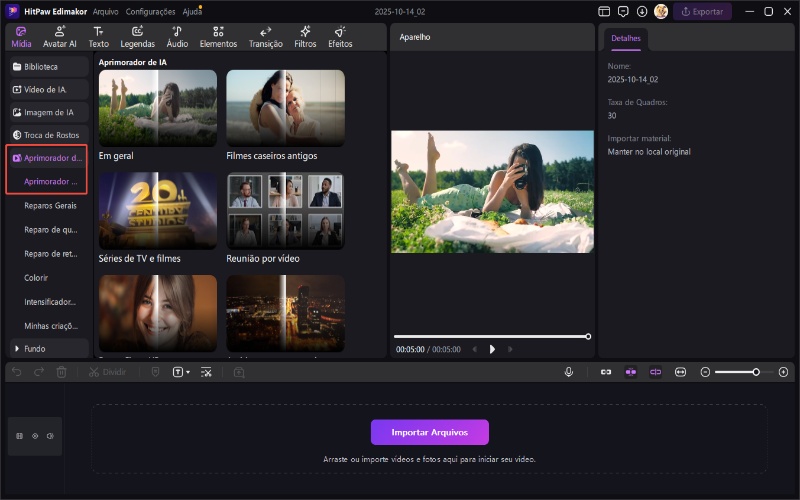The height and width of the screenshot is (500, 800).
Task: Collapse the Aprimorador de IA sidebar group
Action: pyautogui.click(x=48, y=158)
